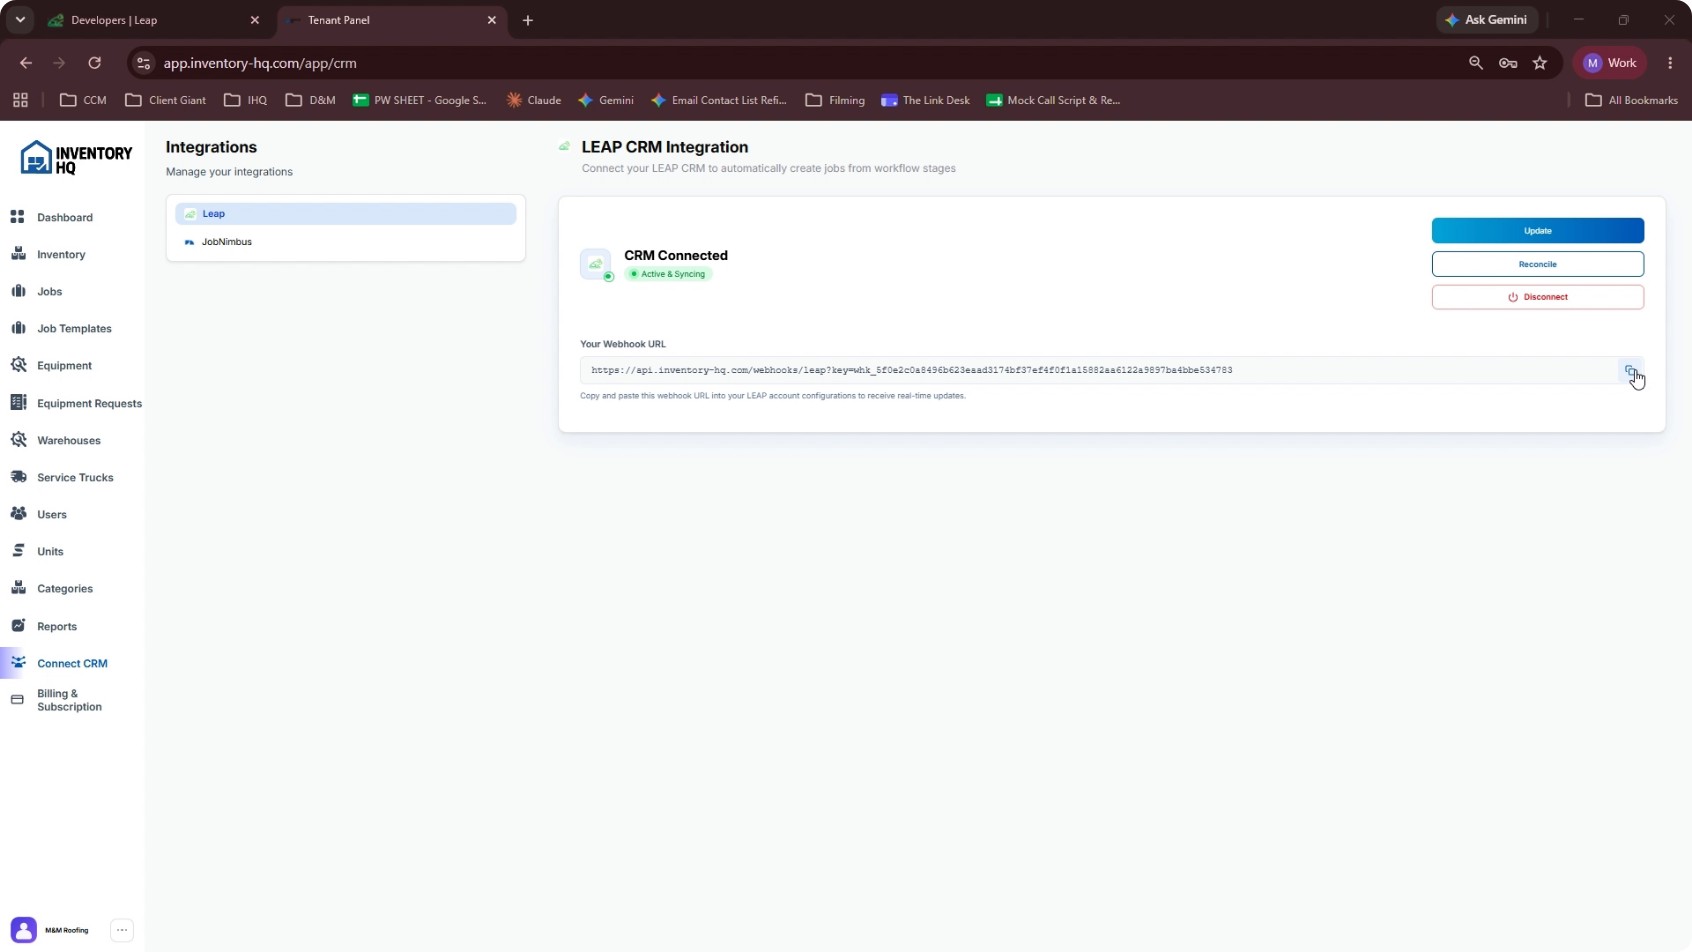Open Job Templates page

pyautogui.click(x=74, y=328)
